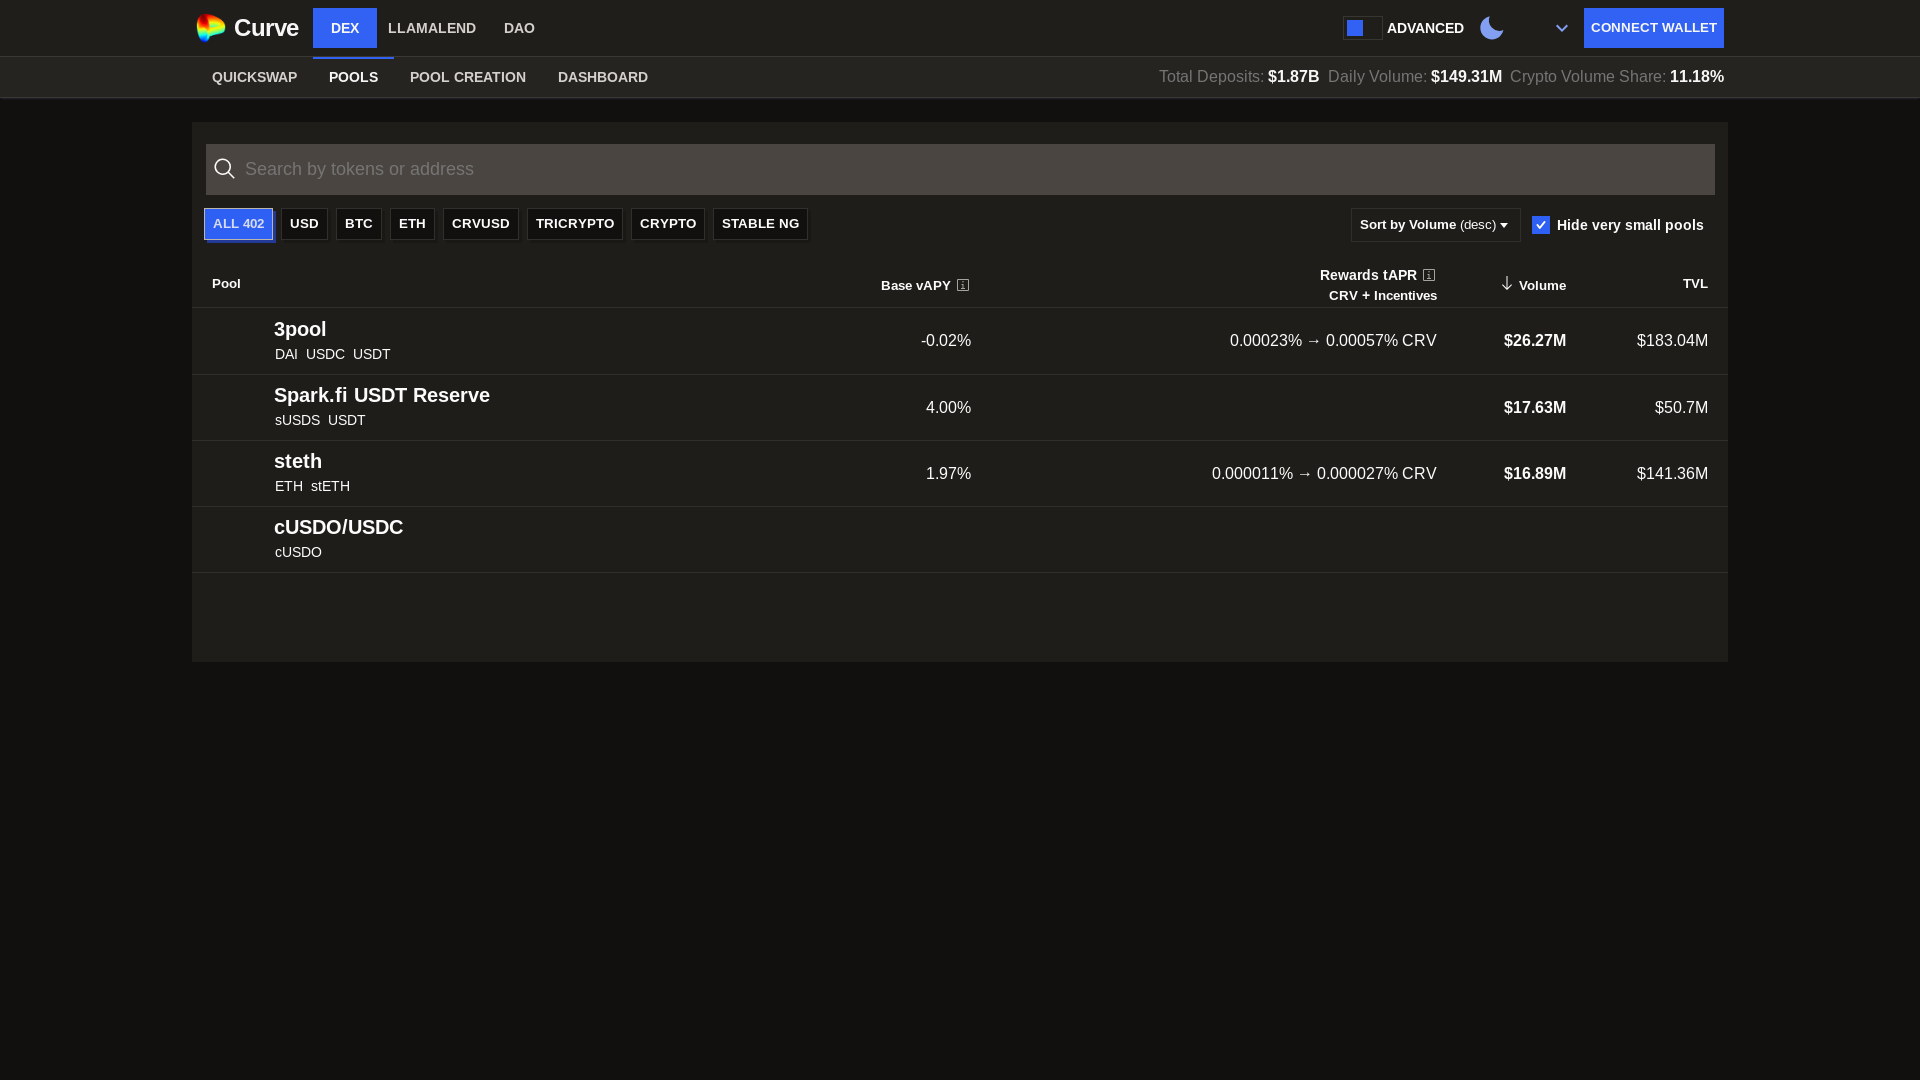Click the $141.36M TVL value
1920x1080 pixels.
coord(1672,474)
